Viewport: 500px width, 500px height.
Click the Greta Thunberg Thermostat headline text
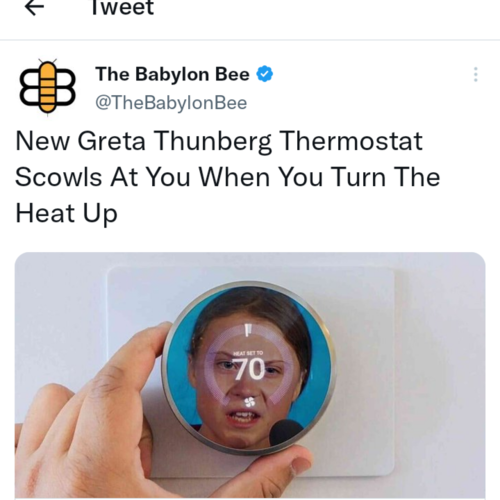pyautogui.click(x=228, y=177)
